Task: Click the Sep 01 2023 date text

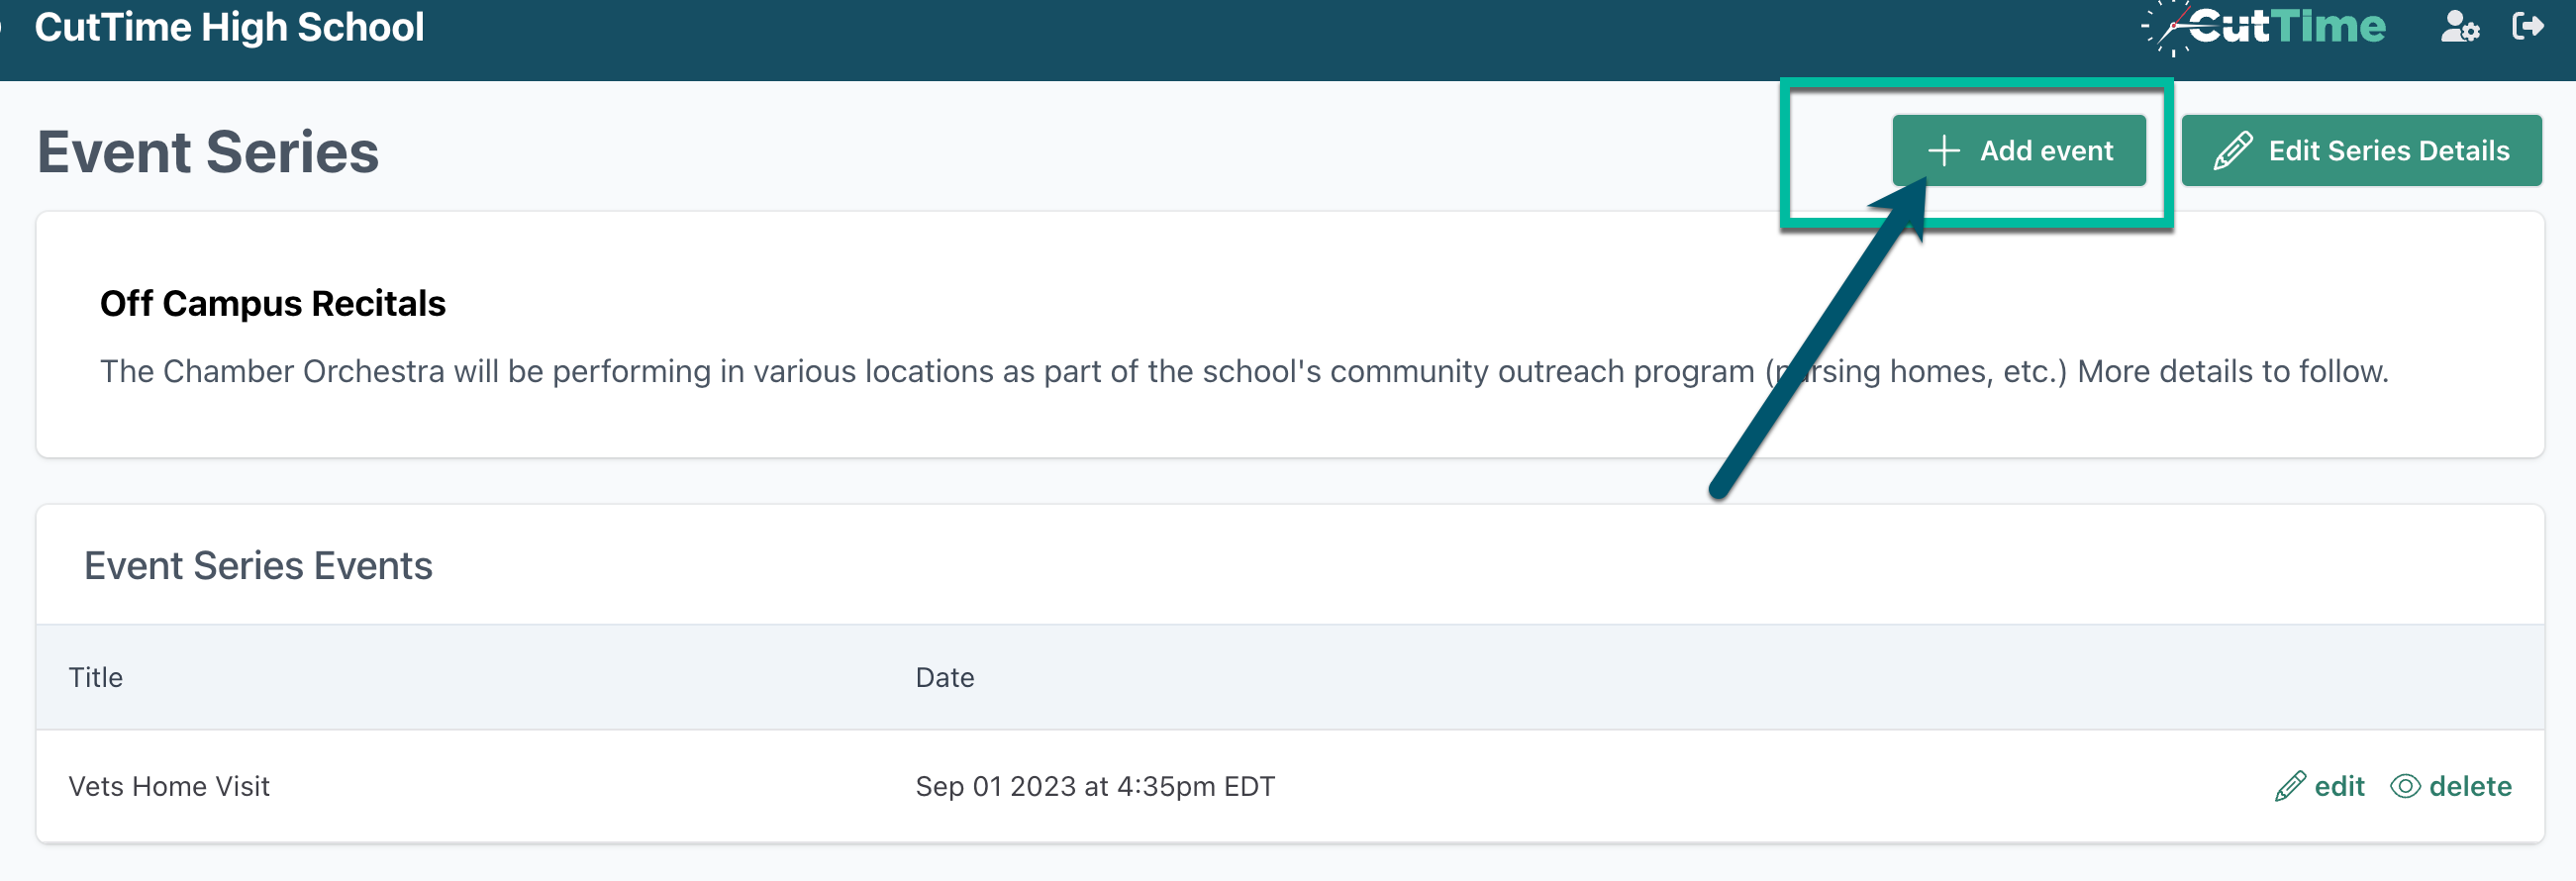Action: coord(1095,786)
